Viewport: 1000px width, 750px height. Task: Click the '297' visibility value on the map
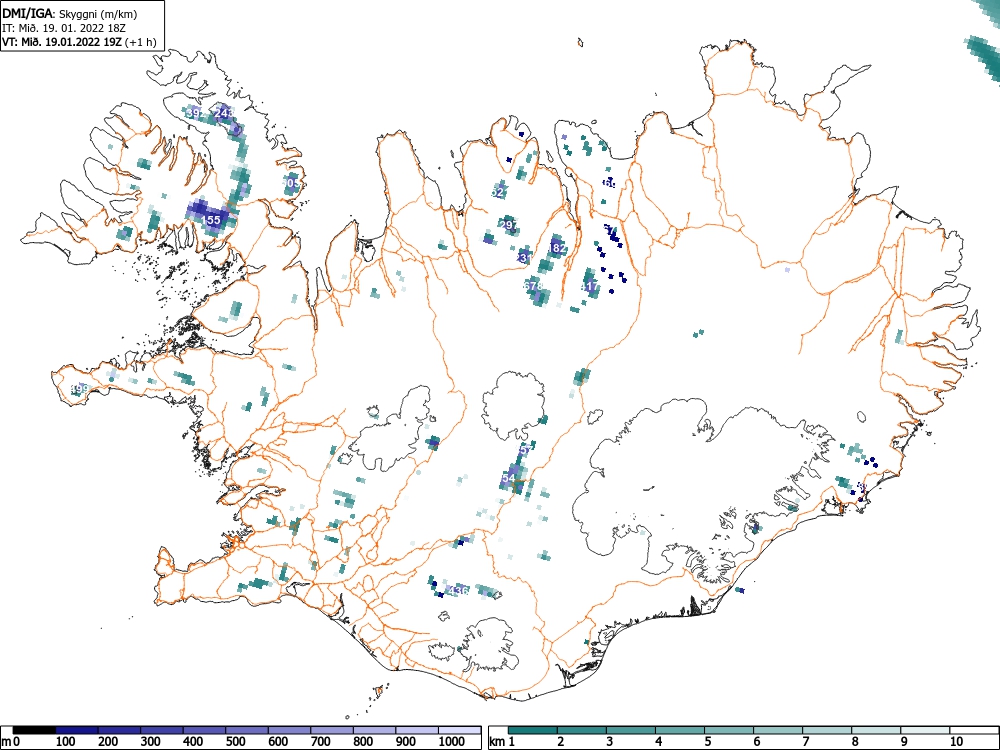pos(509,225)
